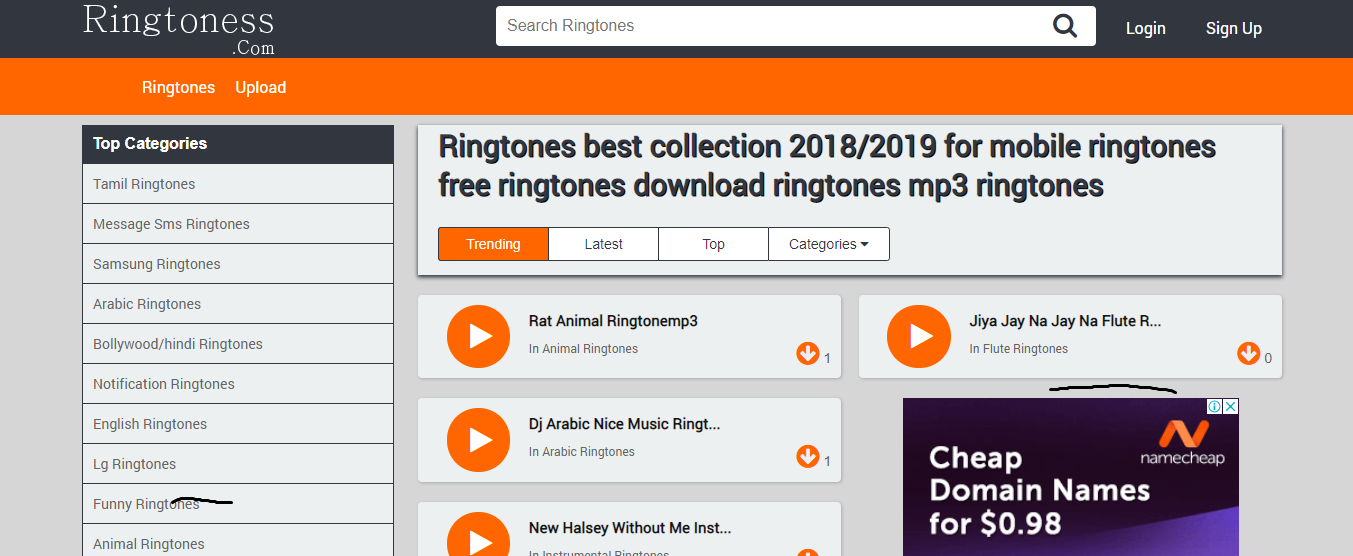Screen dimensions: 1353x556
Task: Open Dj Arabic Nice Music title
Action: [x=624, y=424]
